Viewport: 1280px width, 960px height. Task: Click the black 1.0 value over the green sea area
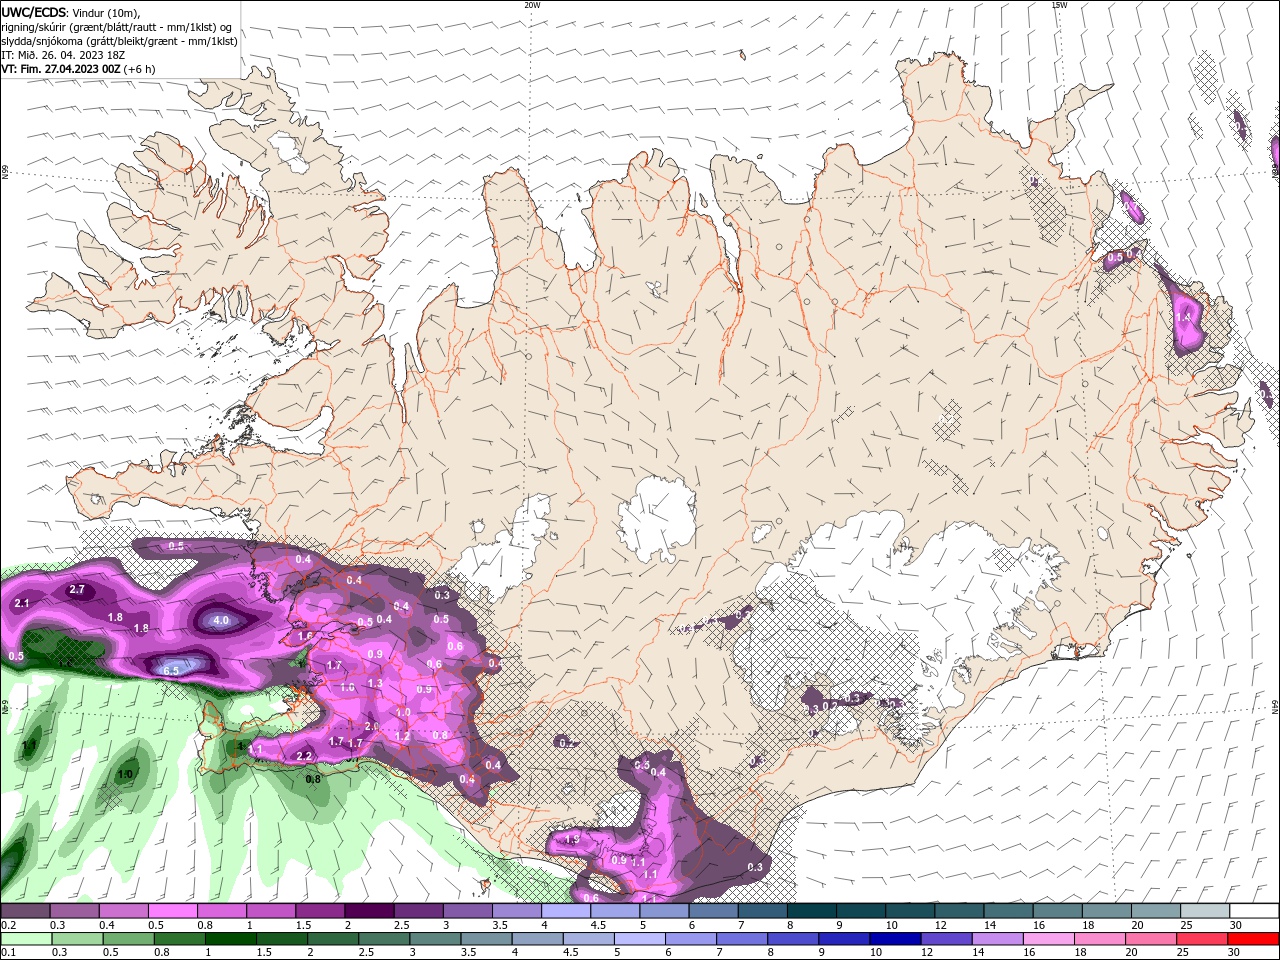126,775
